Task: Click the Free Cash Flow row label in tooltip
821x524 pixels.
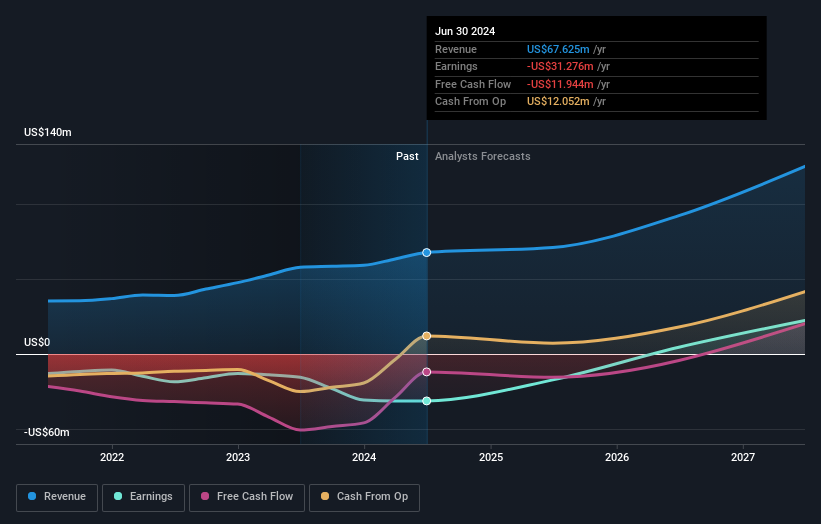Action: click(x=473, y=84)
